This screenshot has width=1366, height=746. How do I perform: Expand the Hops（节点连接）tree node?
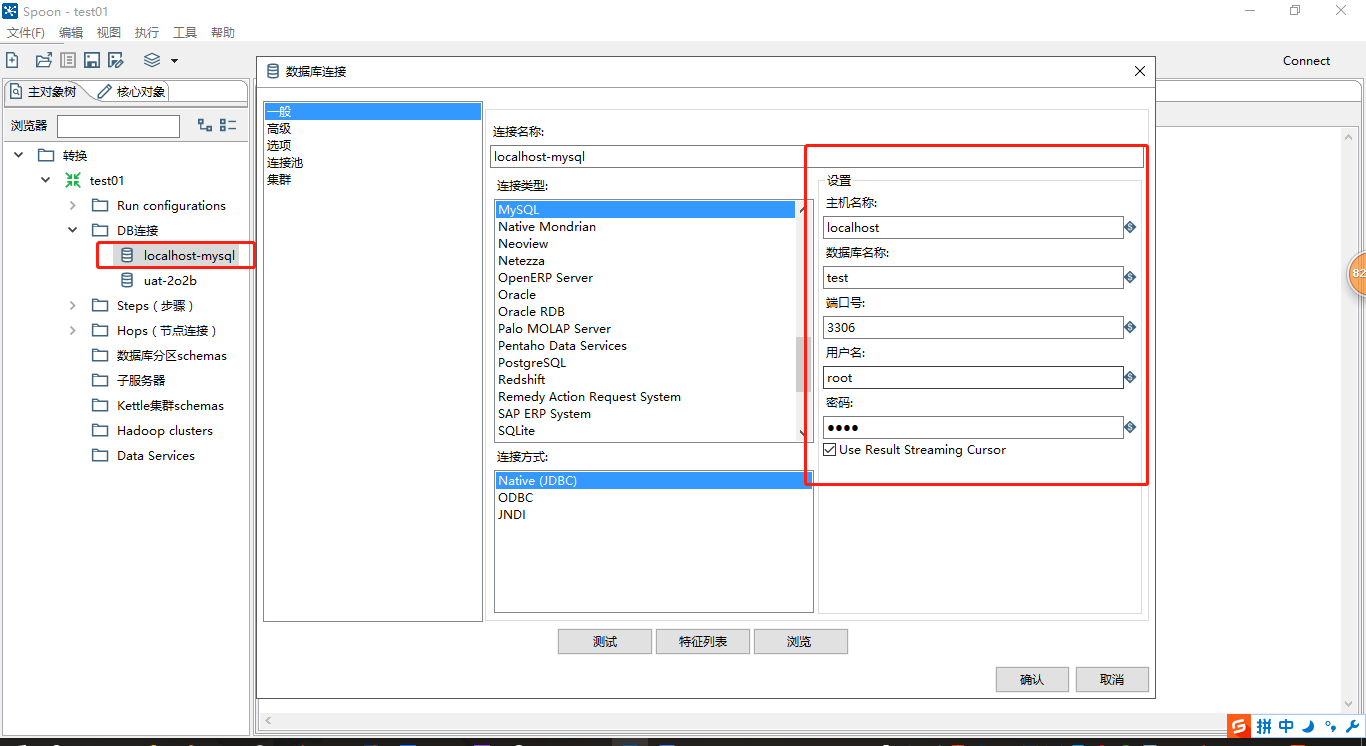pyautogui.click(x=72, y=330)
